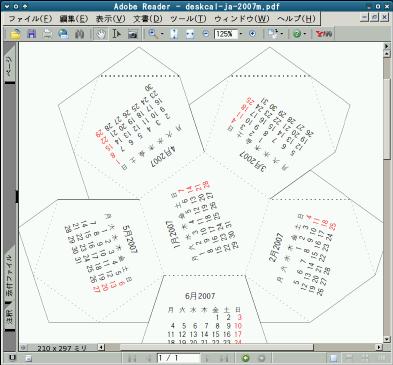Viewport: 393px width, 365px height.
Task: Open the 125% zoom level dropdown
Action: tap(241, 34)
